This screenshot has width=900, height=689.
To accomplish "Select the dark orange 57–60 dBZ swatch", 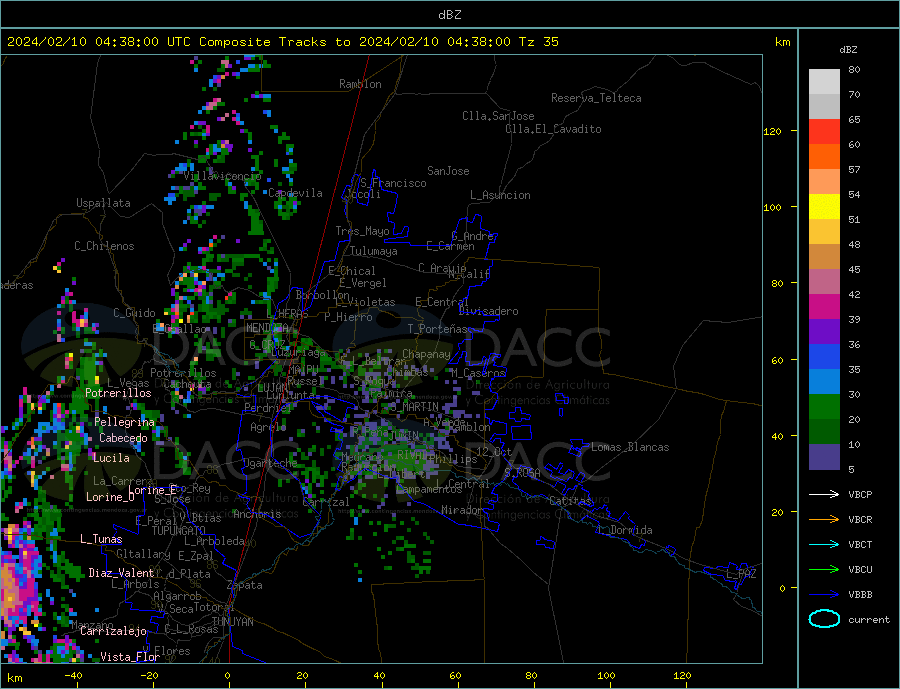I will point(824,157).
